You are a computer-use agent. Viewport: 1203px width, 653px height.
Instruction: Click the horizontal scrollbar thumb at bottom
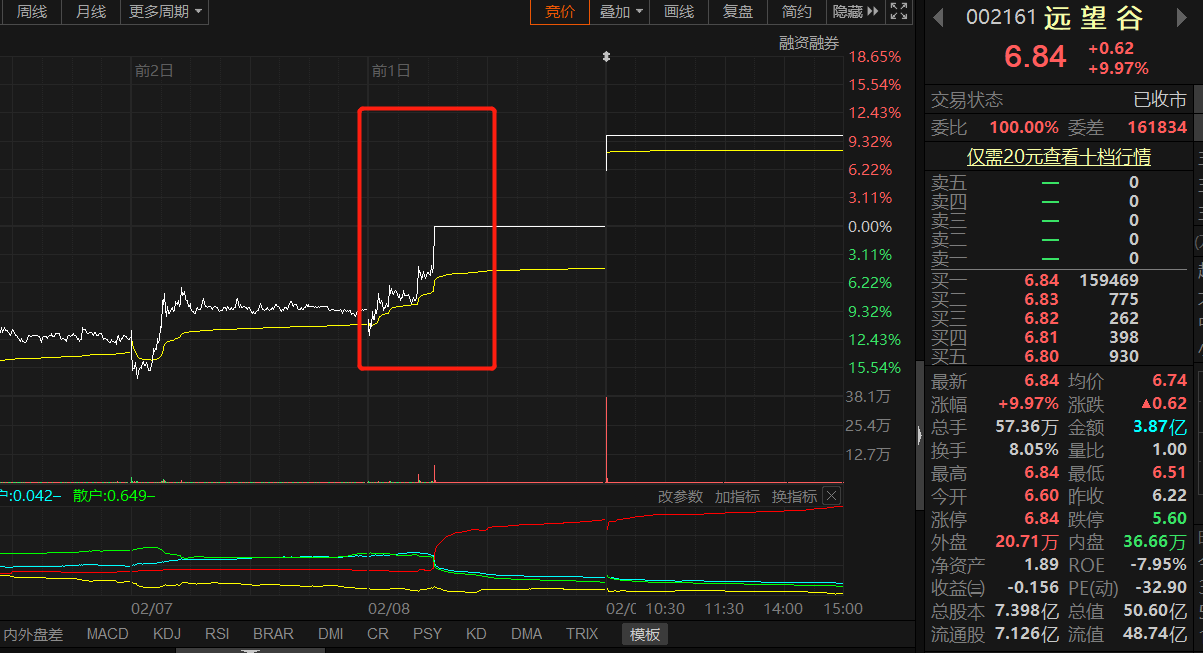[x=250, y=650]
